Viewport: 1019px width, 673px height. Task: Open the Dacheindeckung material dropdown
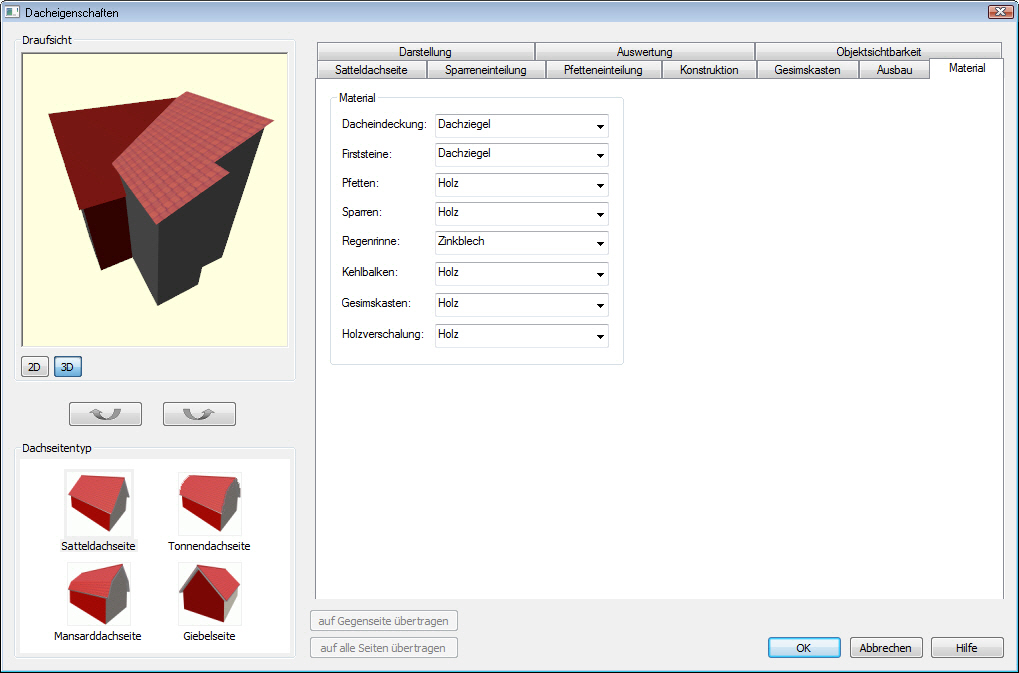522,125
